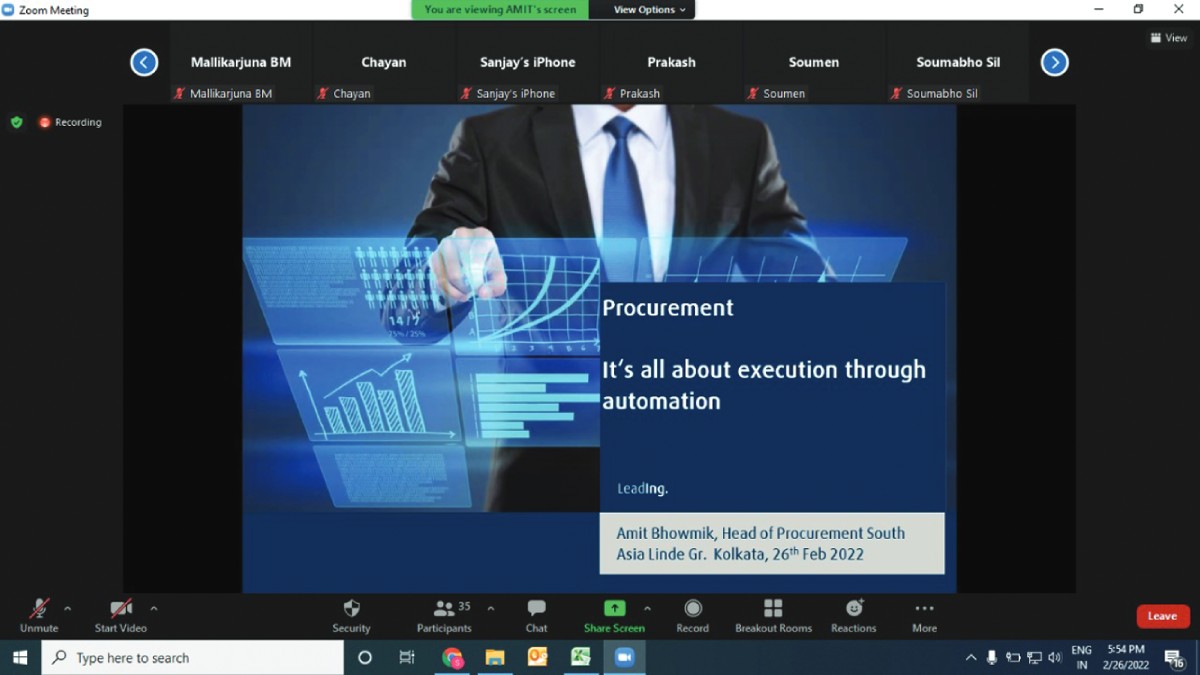Open View Options dropdown
This screenshot has height=675, width=1200.
point(650,10)
